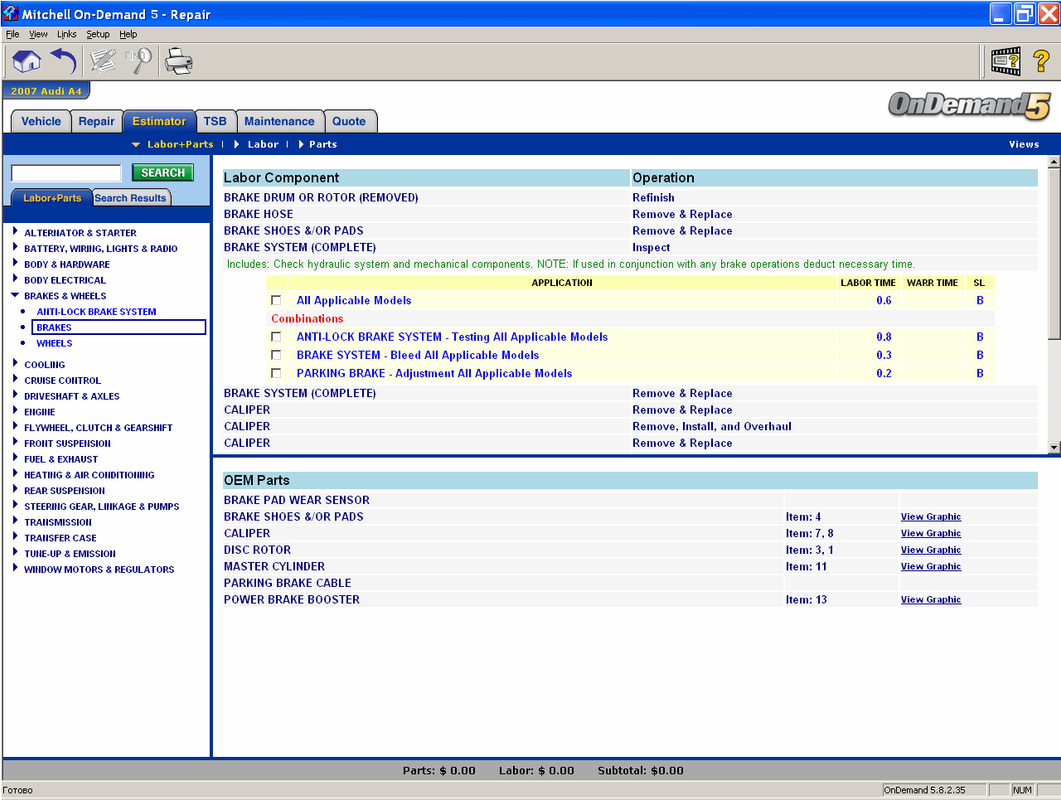Click the notepad edit toolbar icon
The width and height of the screenshot is (1061, 800).
[x=104, y=62]
